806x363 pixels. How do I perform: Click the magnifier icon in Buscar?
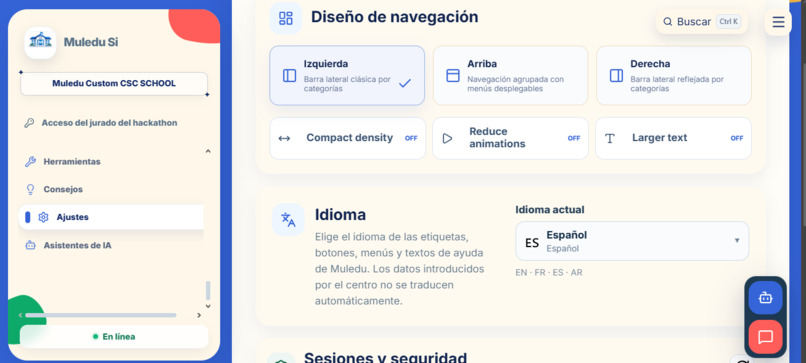668,22
